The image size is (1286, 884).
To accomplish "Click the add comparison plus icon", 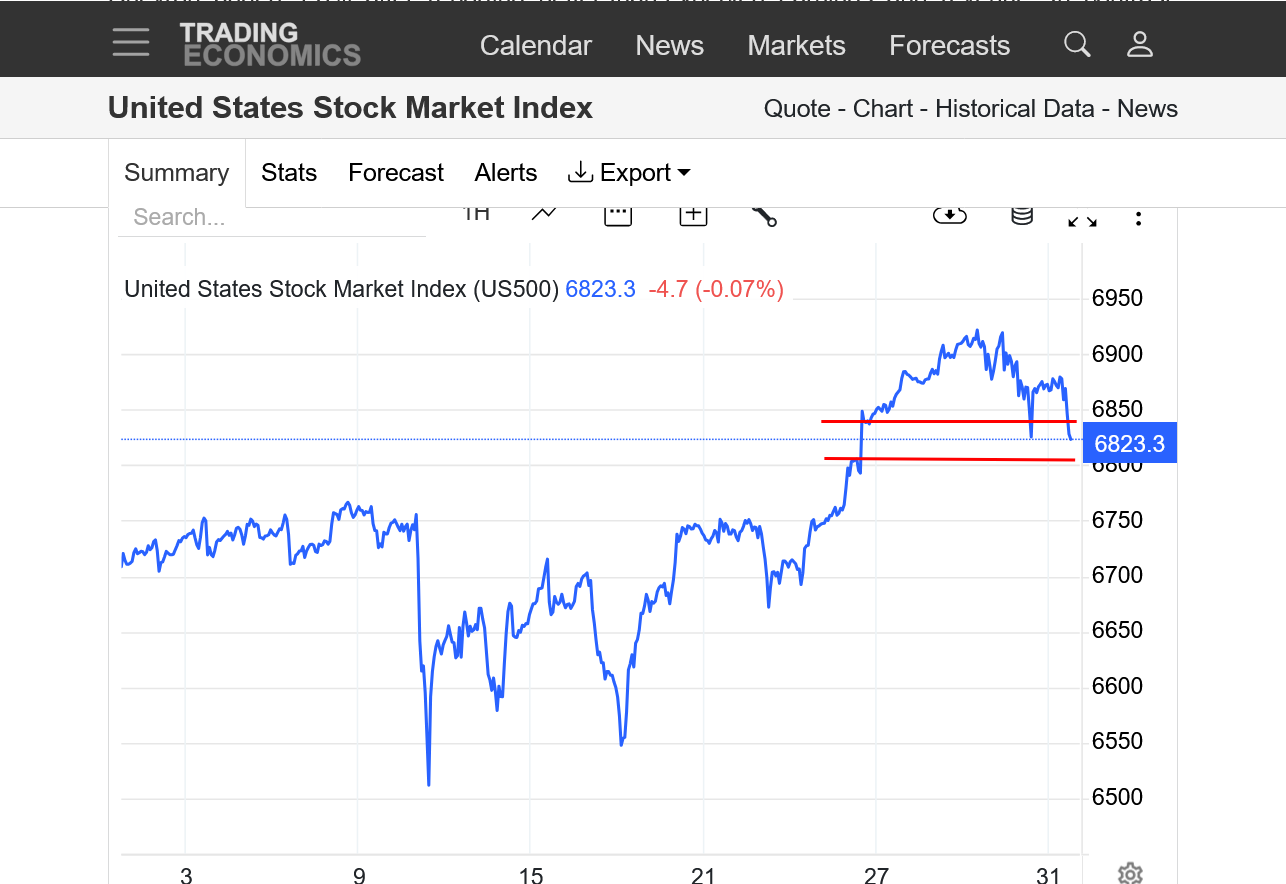I will (693, 214).
